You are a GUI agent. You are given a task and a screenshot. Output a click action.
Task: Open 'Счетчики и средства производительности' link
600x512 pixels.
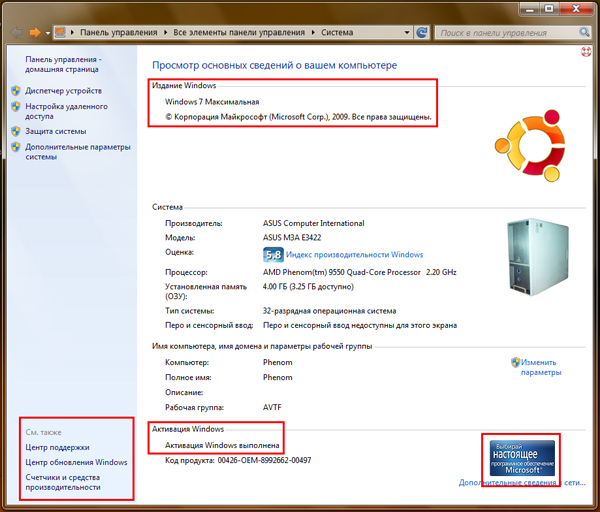coord(63,482)
